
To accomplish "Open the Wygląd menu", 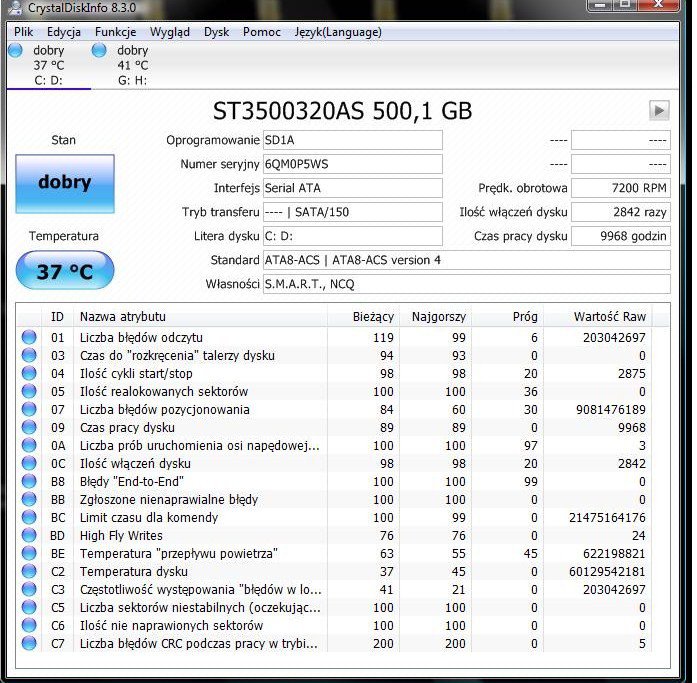I will point(170,32).
